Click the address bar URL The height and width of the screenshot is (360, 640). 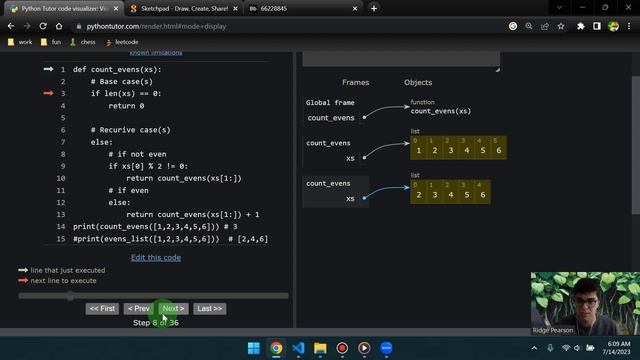tap(156, 27)
